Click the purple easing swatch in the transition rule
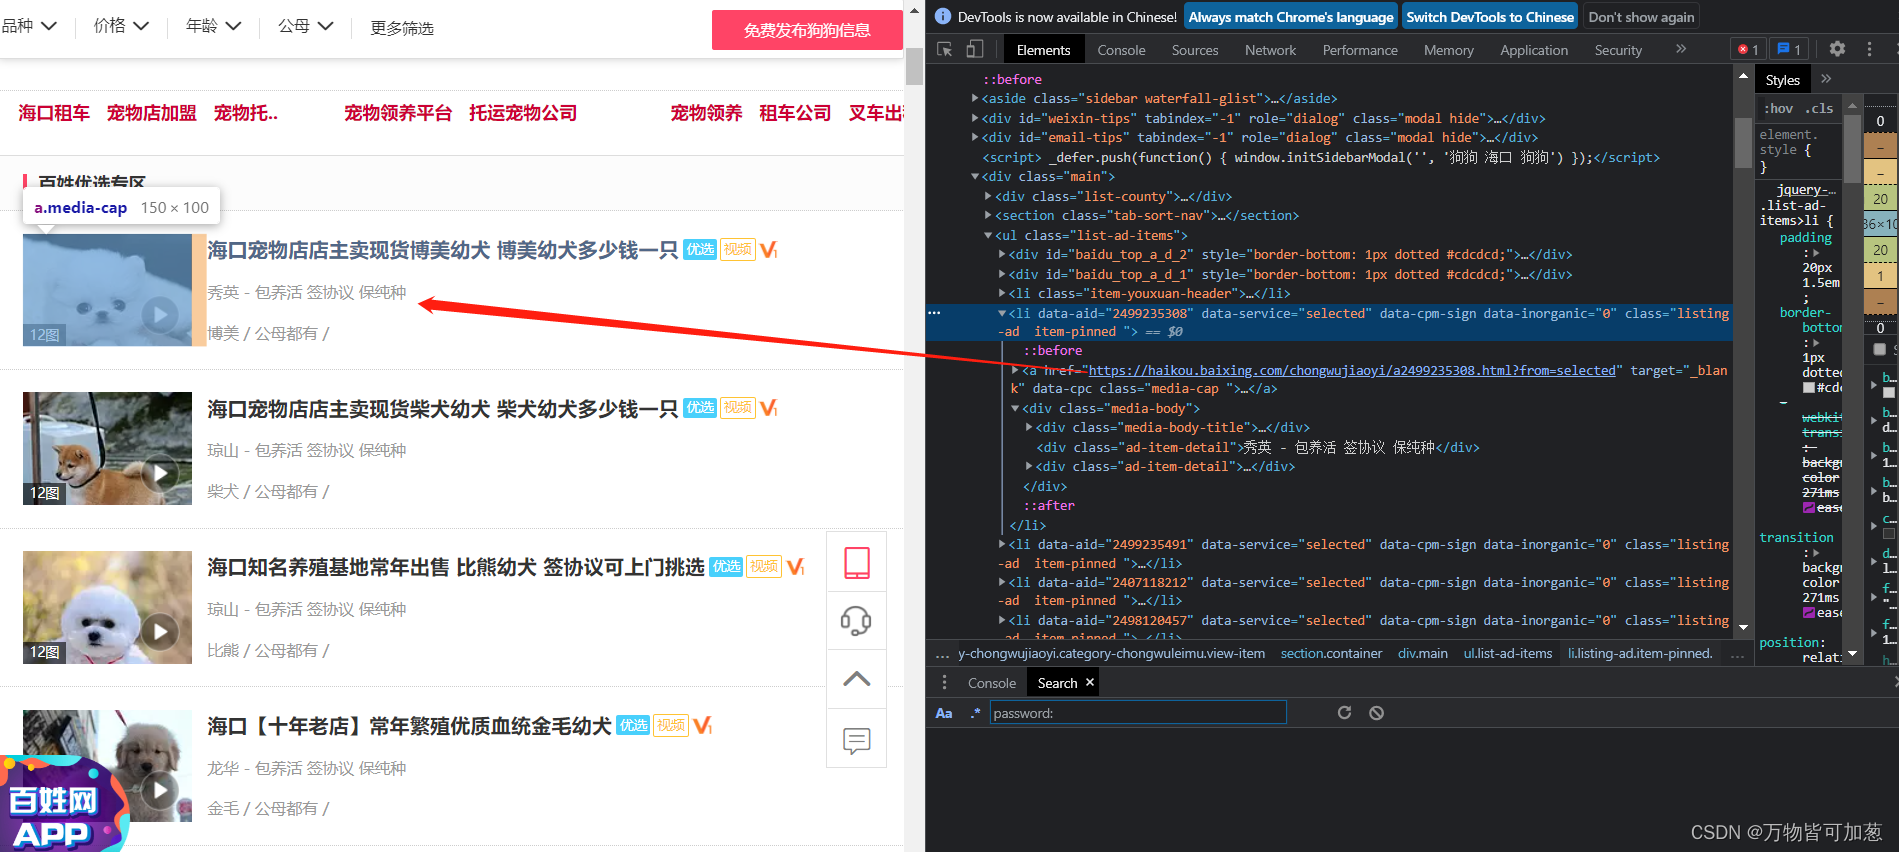This screenshot has height=852, width=1899. pyautogui.click(x=1809, y=612)
